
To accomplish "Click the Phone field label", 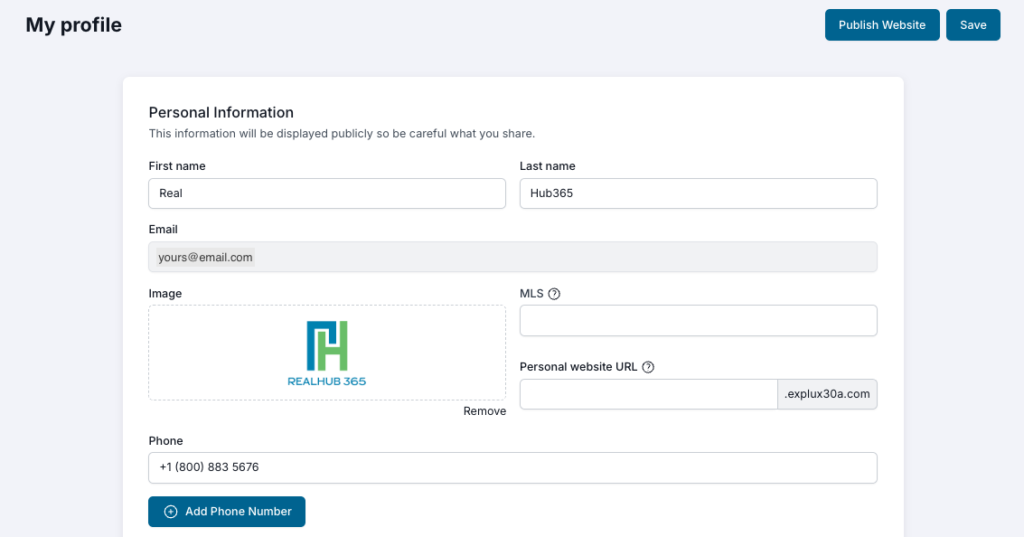I will [166, 440].
